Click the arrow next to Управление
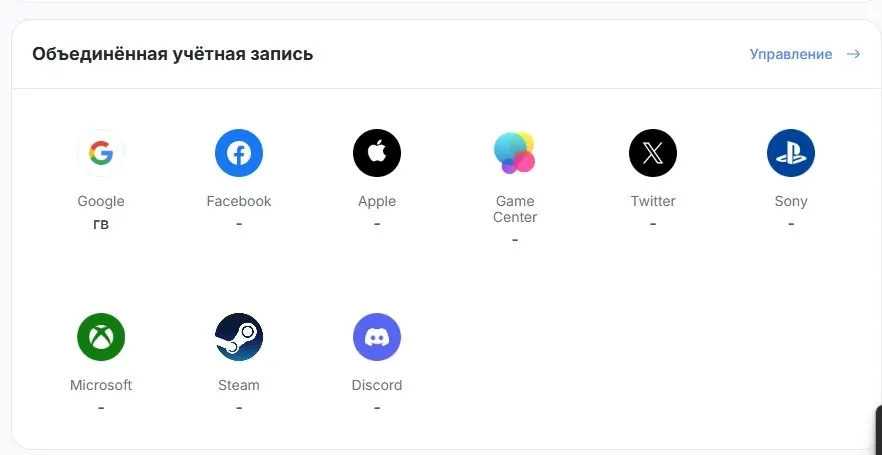 click(x=853, y=54)
